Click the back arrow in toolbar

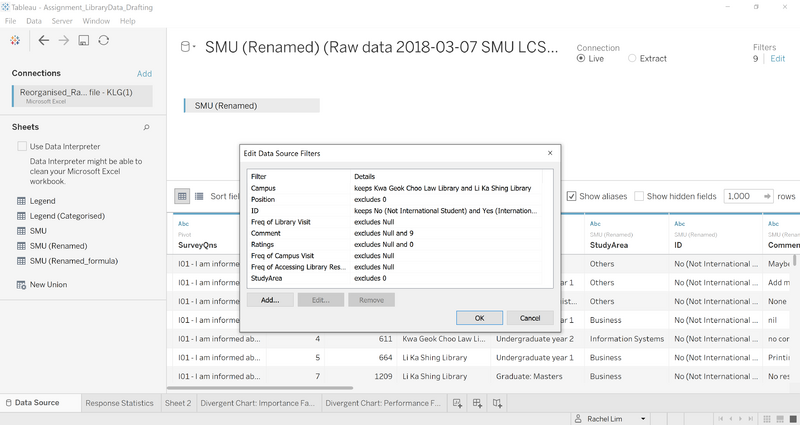44,40
